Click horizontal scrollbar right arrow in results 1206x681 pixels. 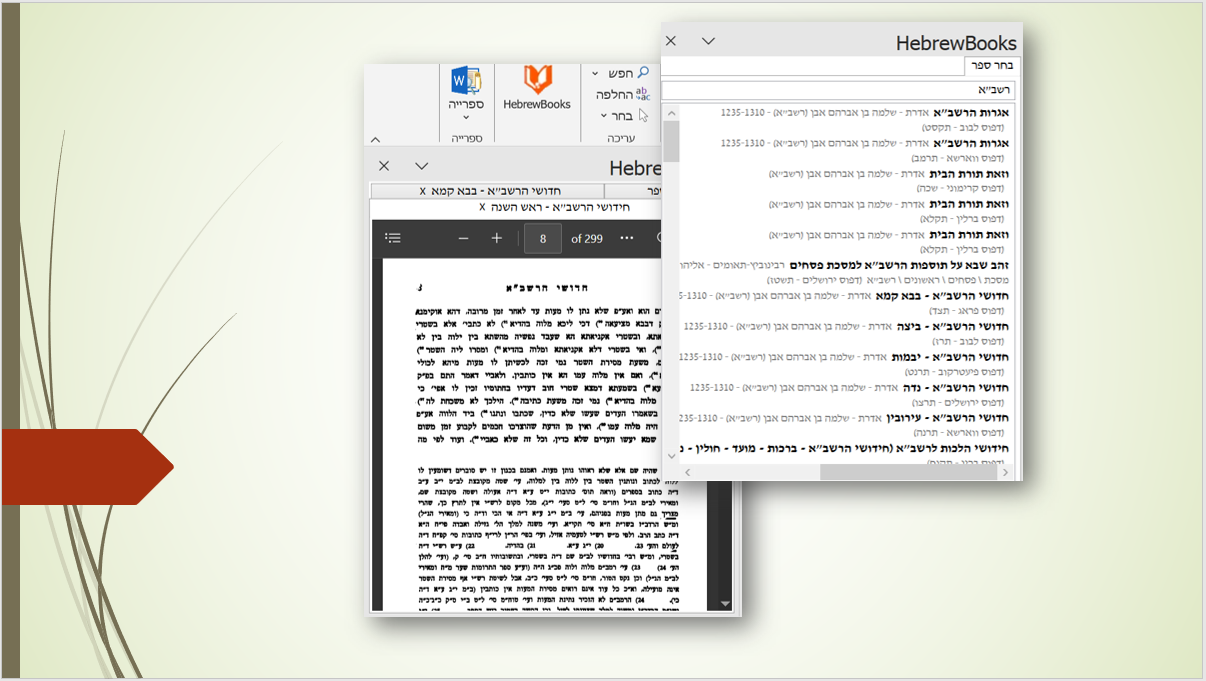1007,471
